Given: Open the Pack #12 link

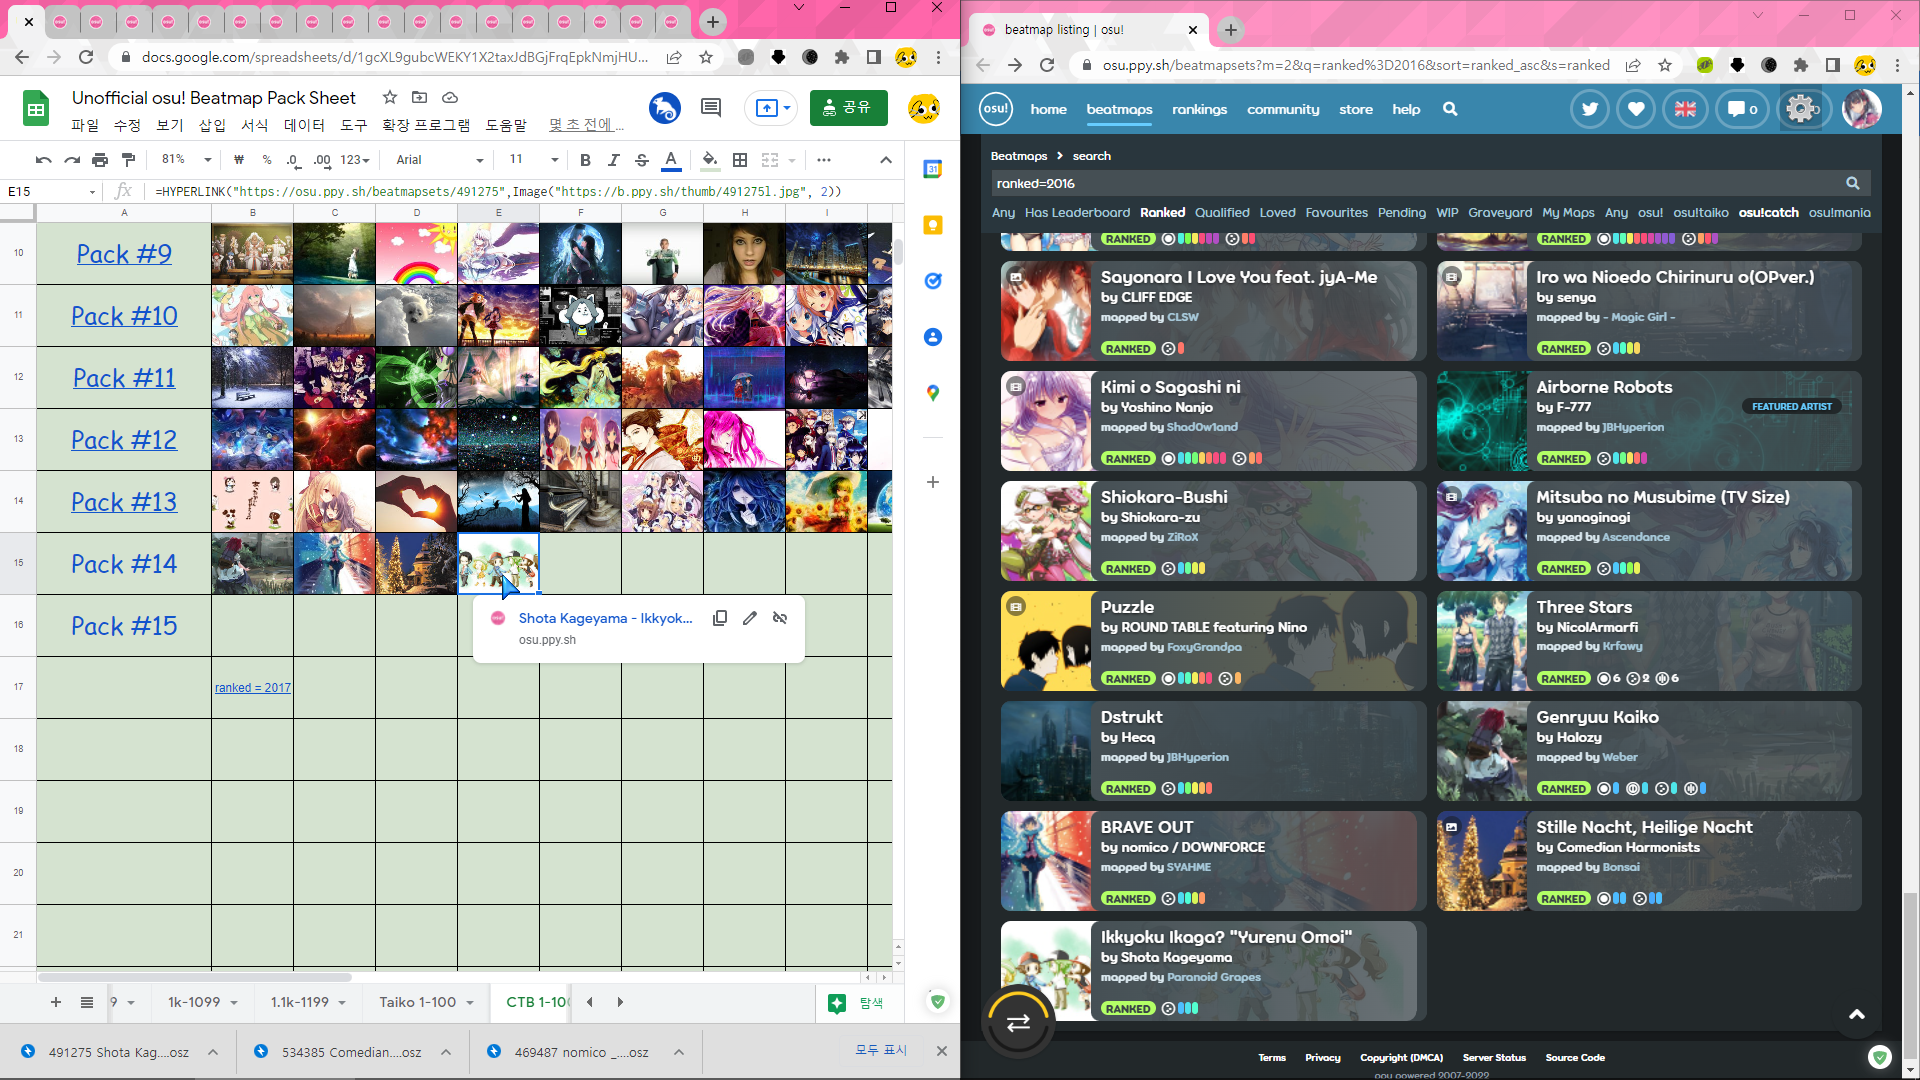Looking at the screenshot, I should (124, 440).
